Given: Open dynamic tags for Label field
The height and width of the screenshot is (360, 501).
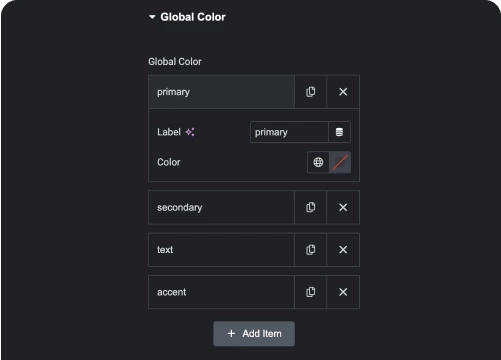Looking at the screenshot, I should click(x=339, y=132).
